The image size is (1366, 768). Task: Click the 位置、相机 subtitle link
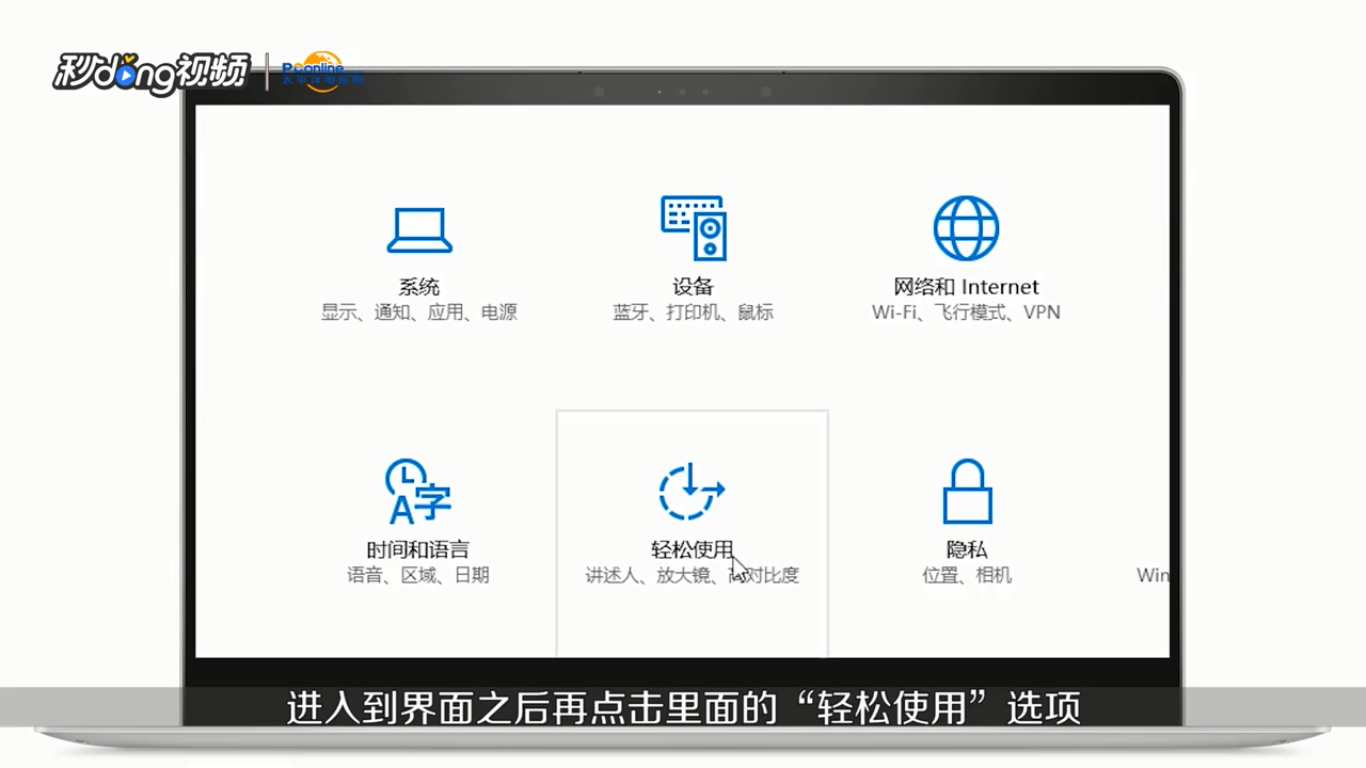pyautogui.click(x=966, y=575)
